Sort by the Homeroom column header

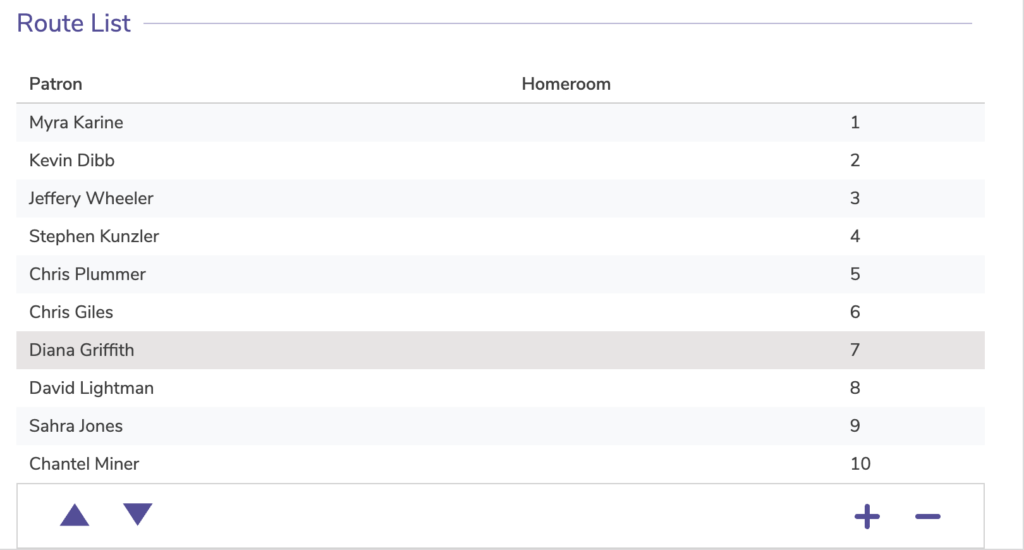[x=566, y=84]
